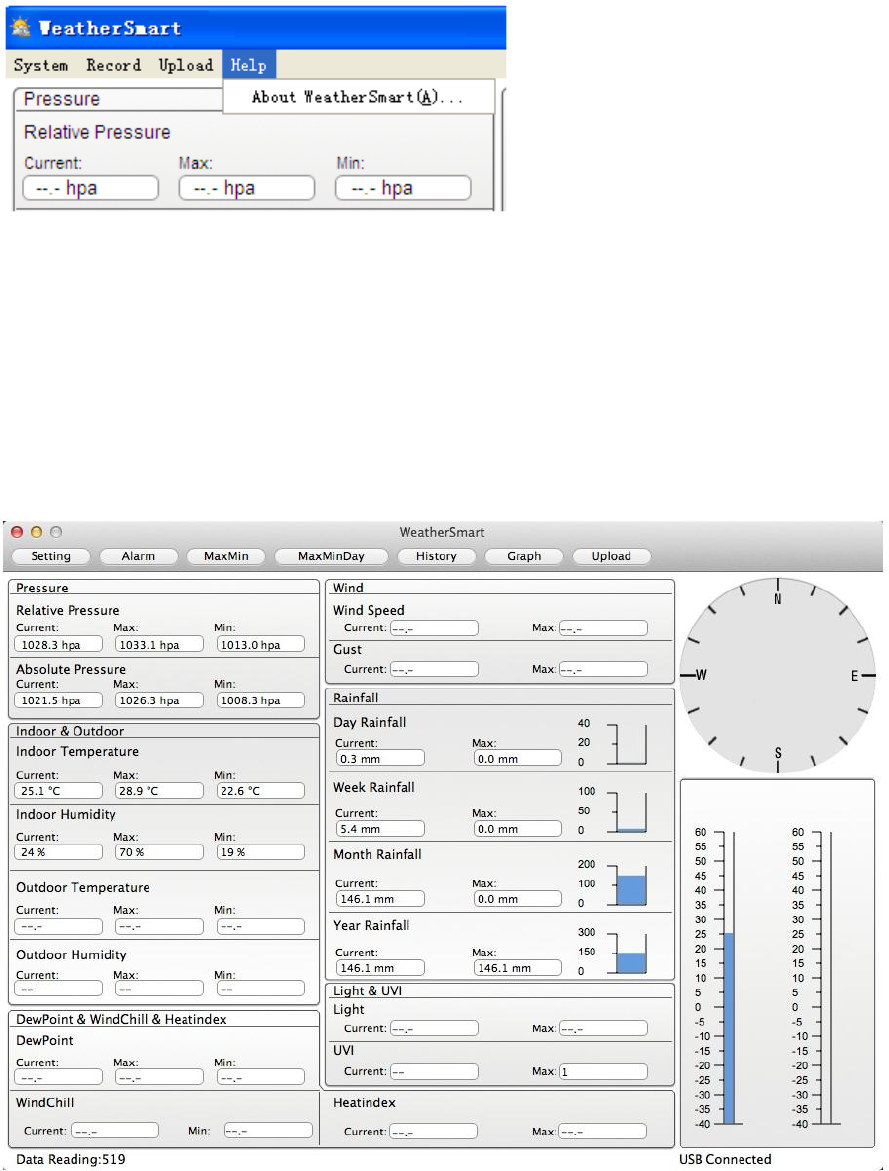Click the left thermometer gauge bar

point(729,977)
